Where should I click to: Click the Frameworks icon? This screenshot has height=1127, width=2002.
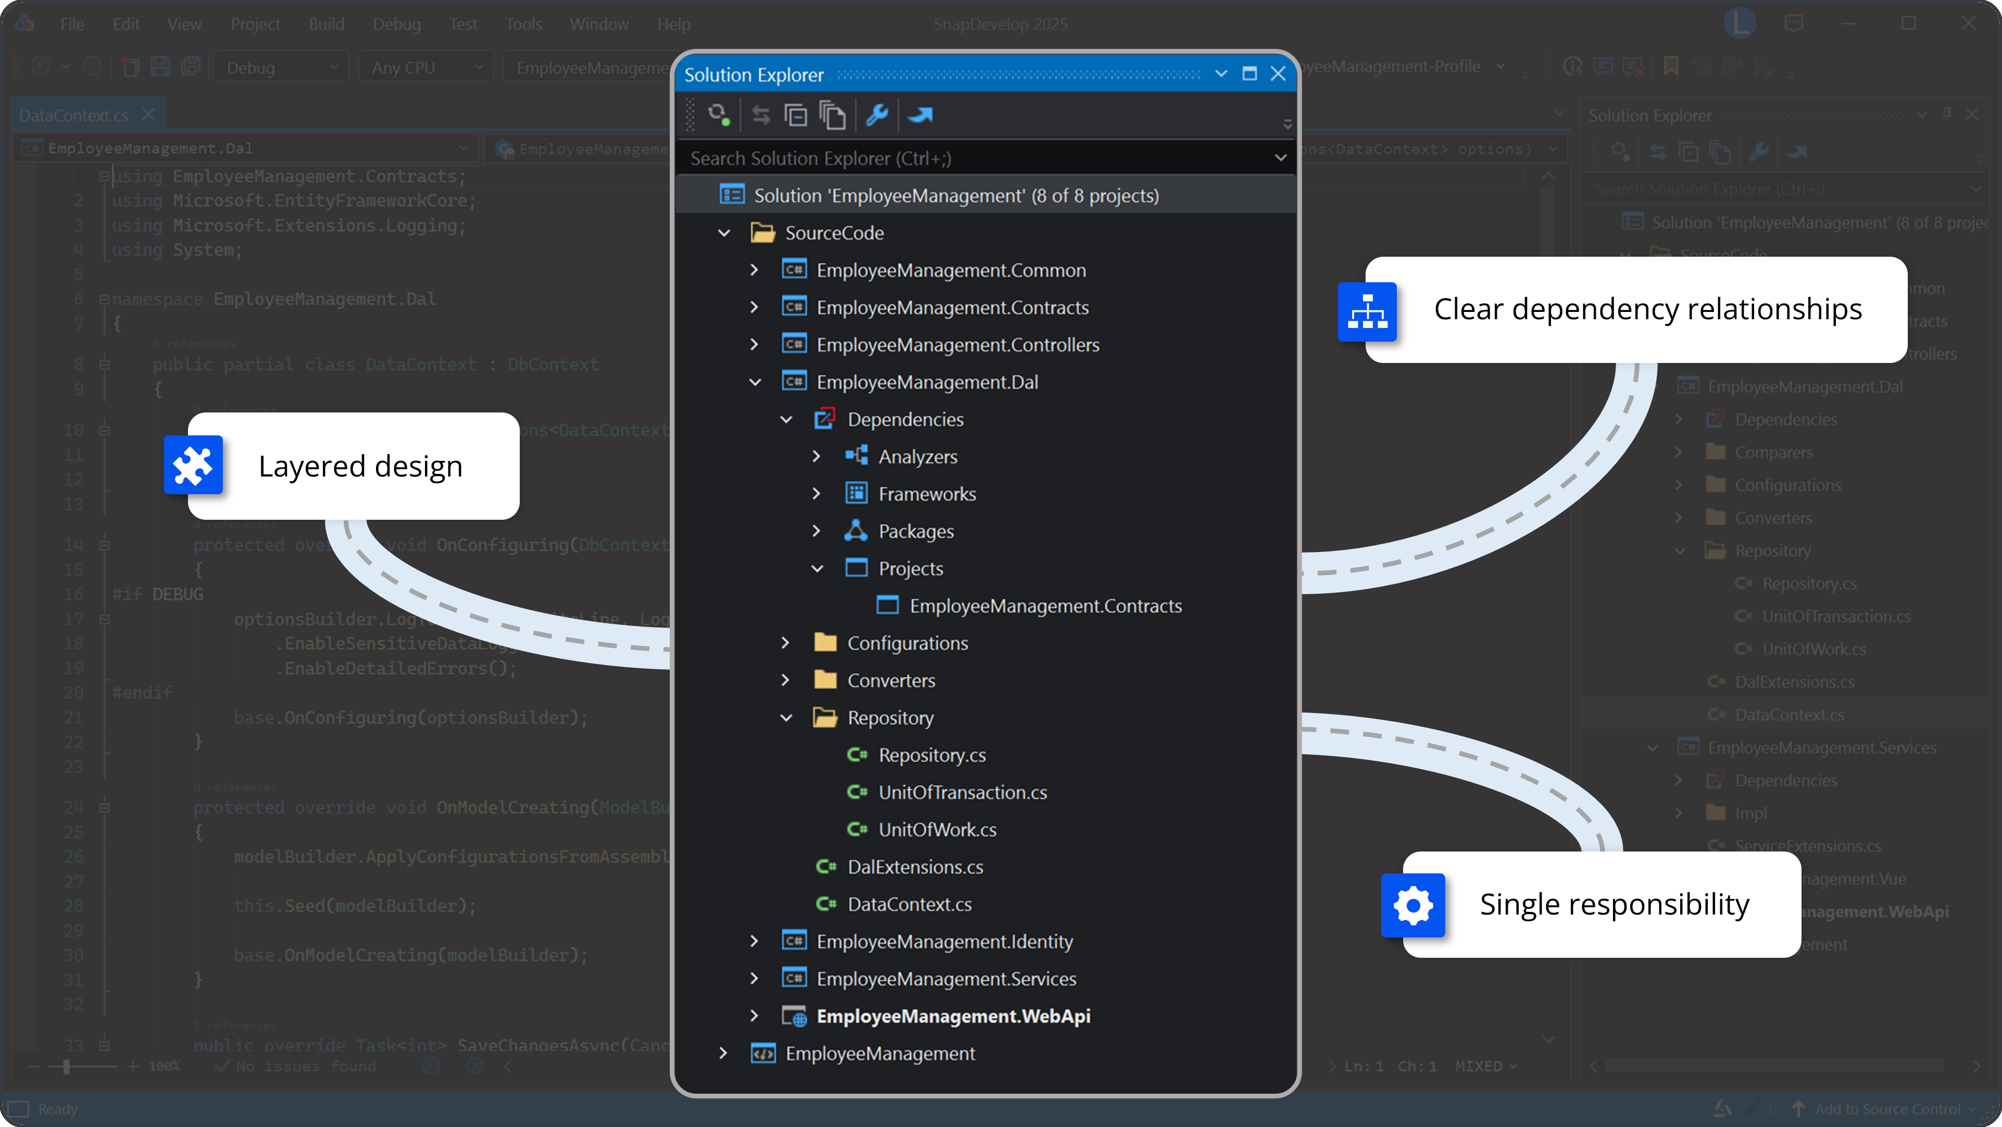856,493
